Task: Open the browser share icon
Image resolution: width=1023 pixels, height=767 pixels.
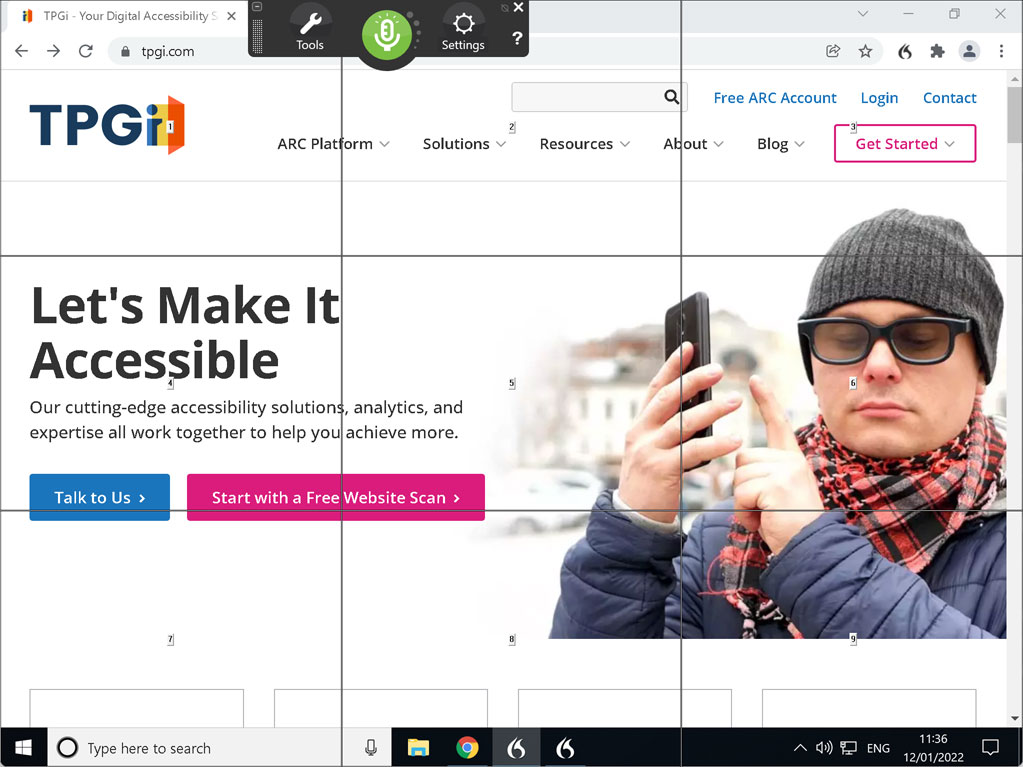Action: 832,51
